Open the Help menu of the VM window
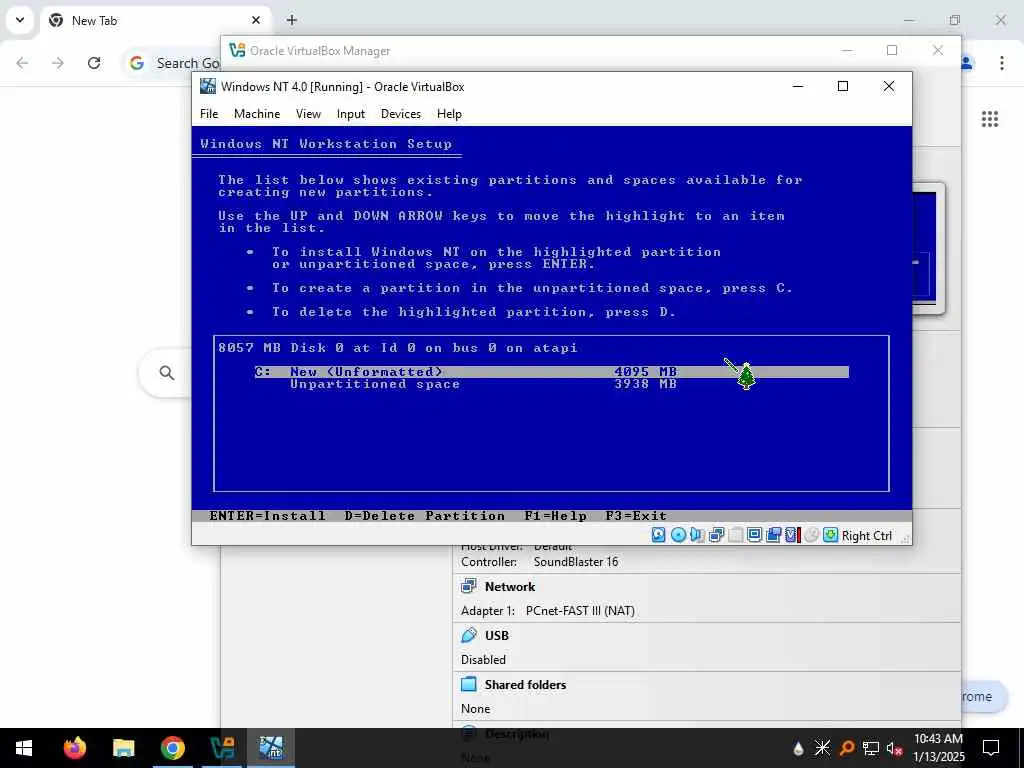 click(449, 114)
